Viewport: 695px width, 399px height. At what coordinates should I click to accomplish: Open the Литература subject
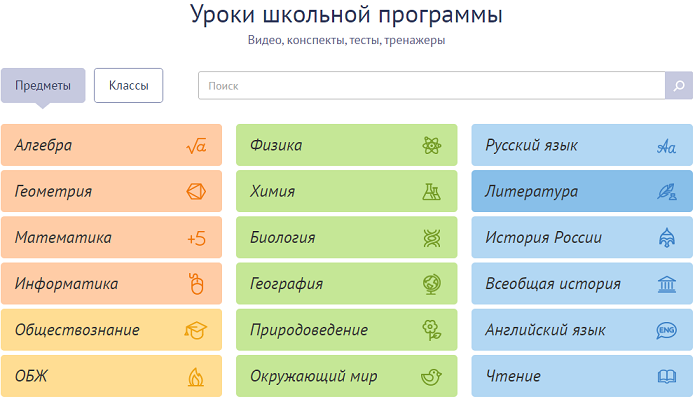tap(582, 192)
